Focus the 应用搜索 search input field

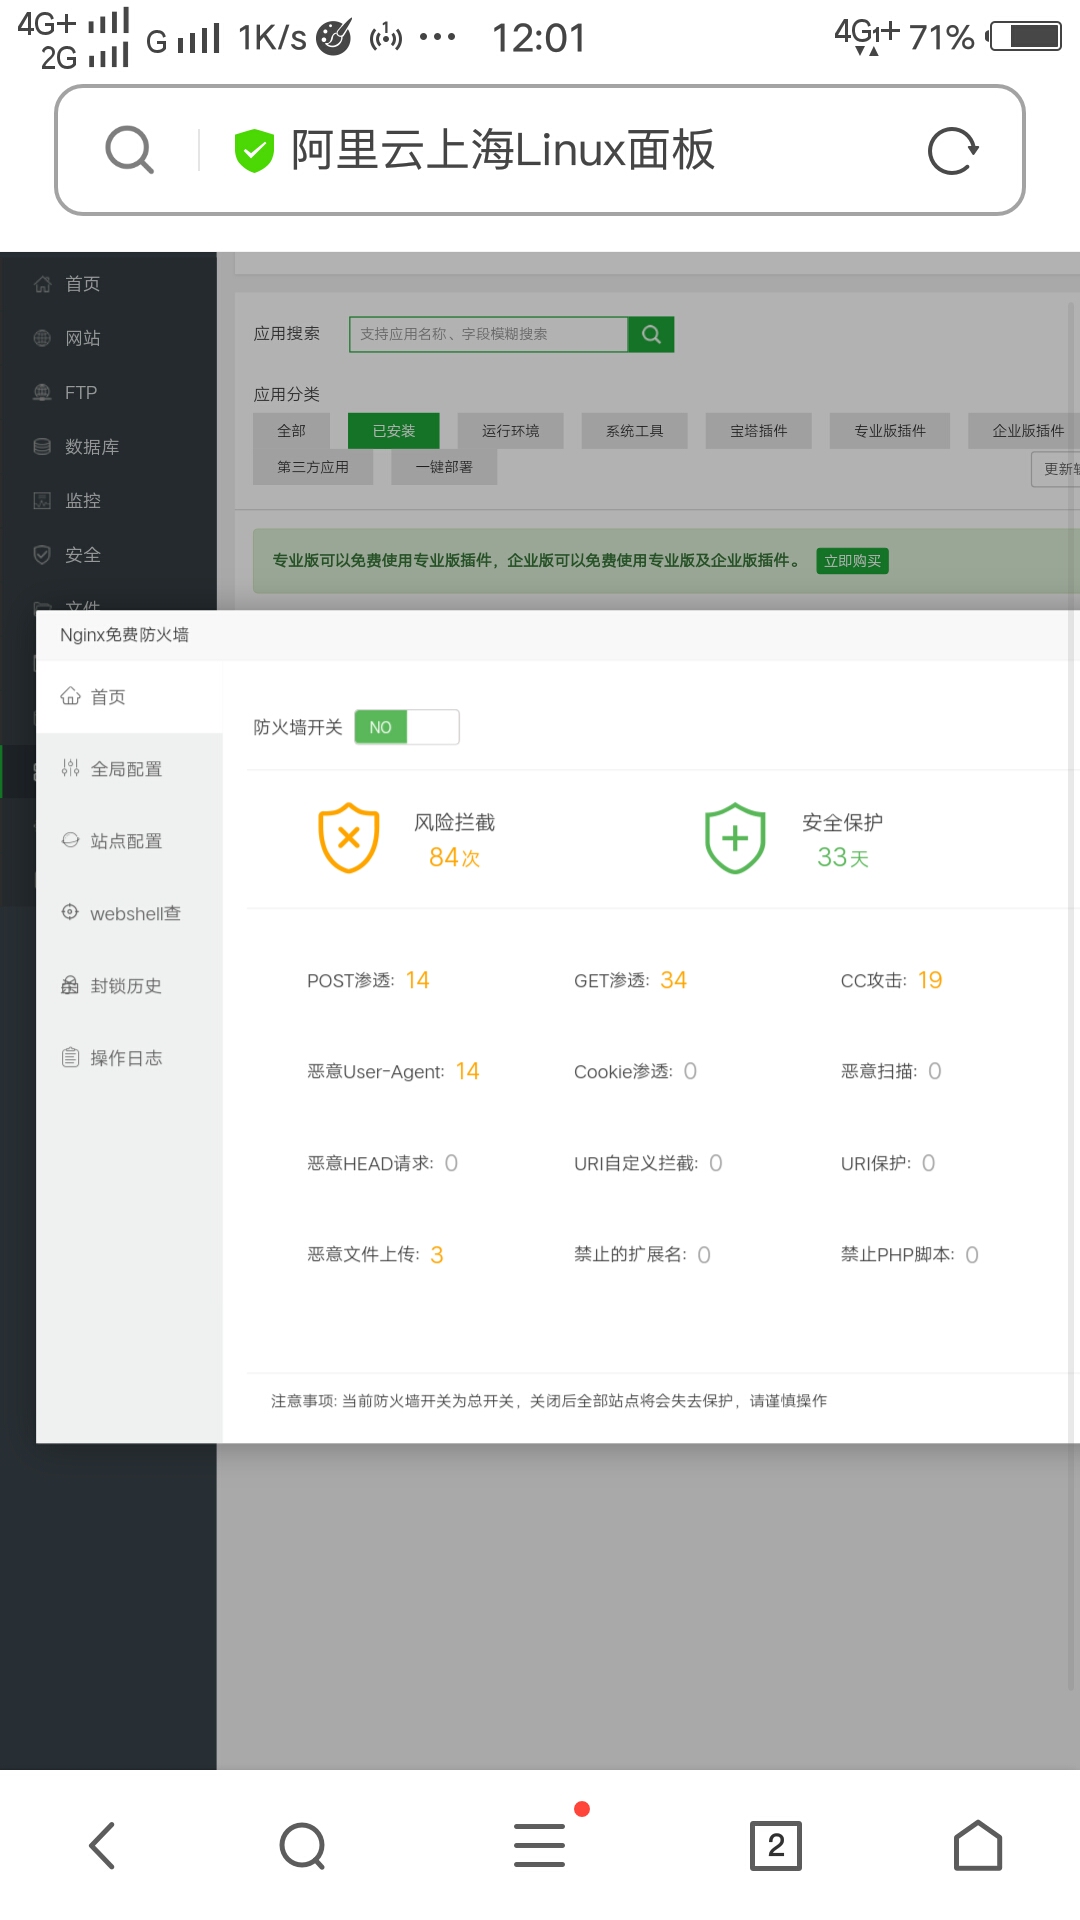488,334
